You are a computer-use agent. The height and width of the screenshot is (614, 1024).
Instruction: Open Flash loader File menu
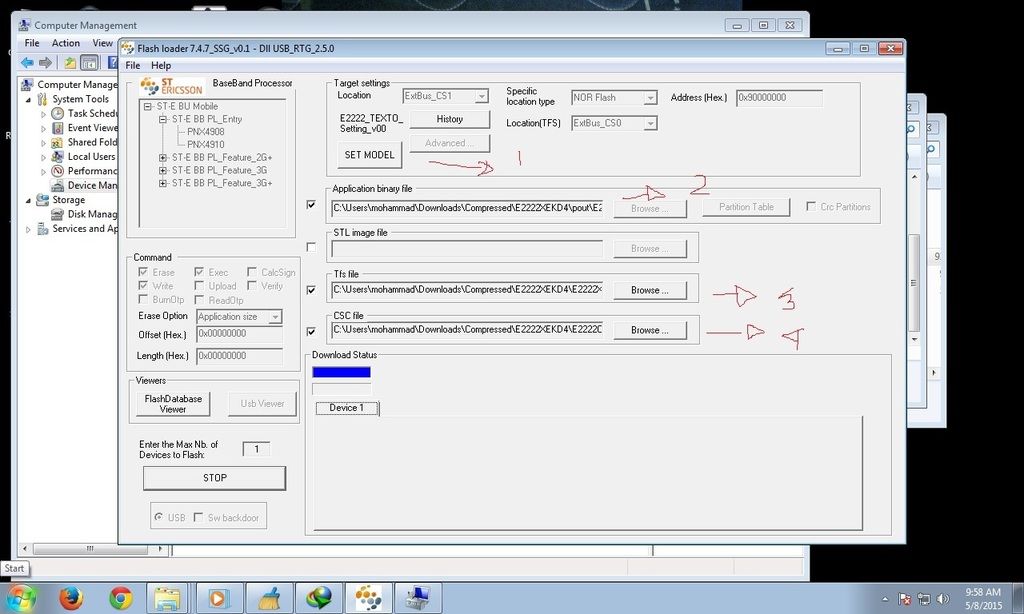click(133, 65)
